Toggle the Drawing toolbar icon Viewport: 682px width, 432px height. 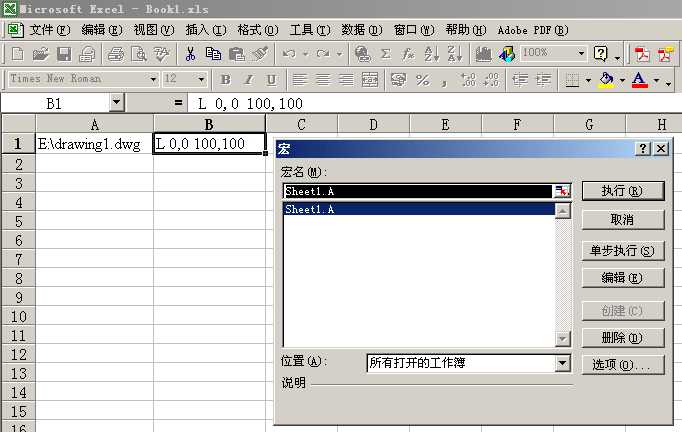click(x=506, y=54)
